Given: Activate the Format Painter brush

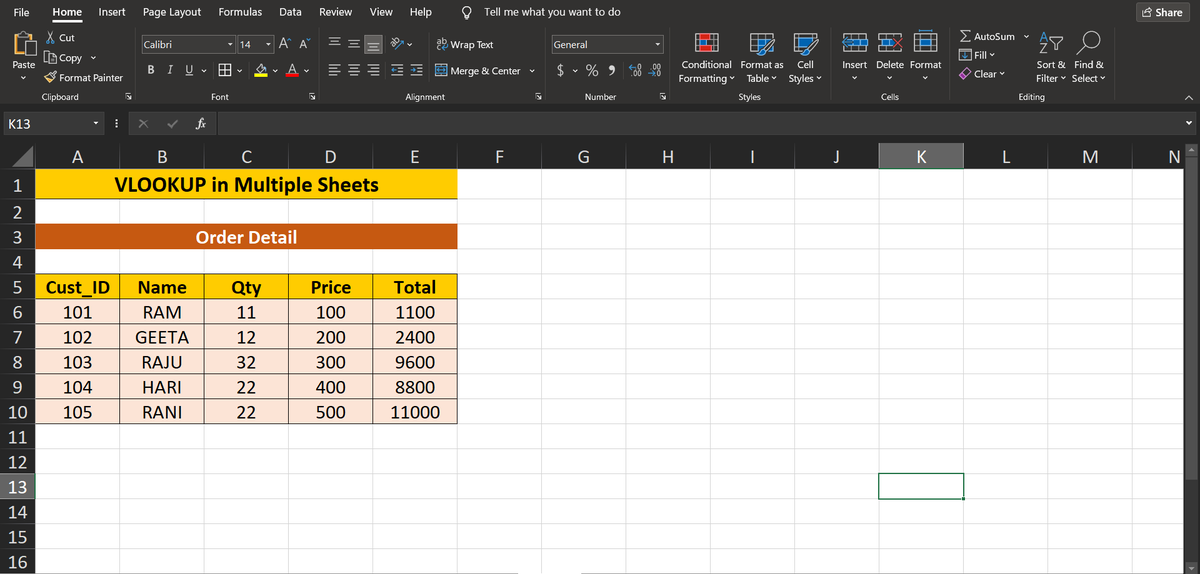Looking at the screenshot, I should pyautogui.click(x=52, y=78).
